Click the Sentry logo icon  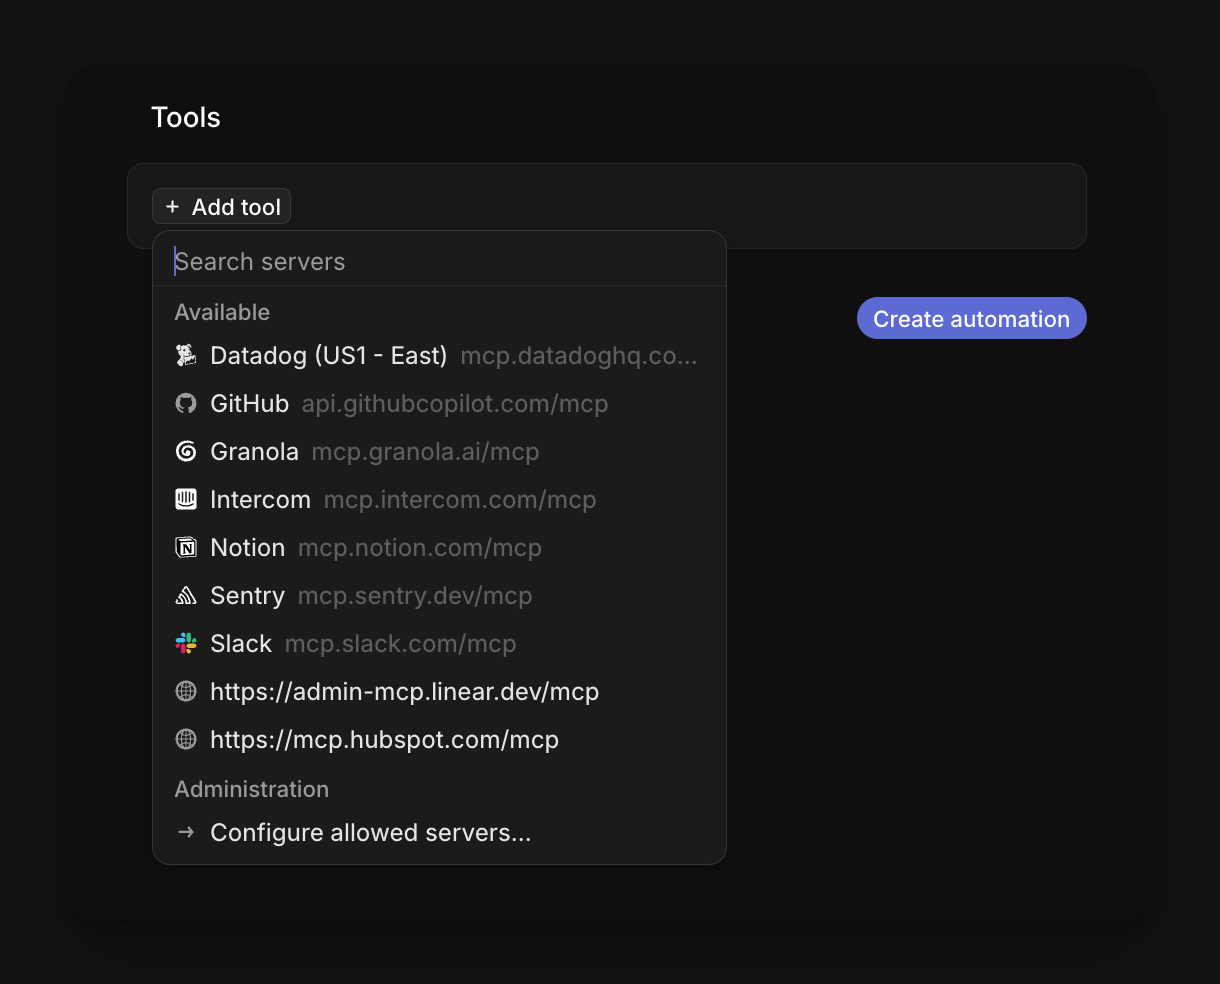(x=186, y=596)
